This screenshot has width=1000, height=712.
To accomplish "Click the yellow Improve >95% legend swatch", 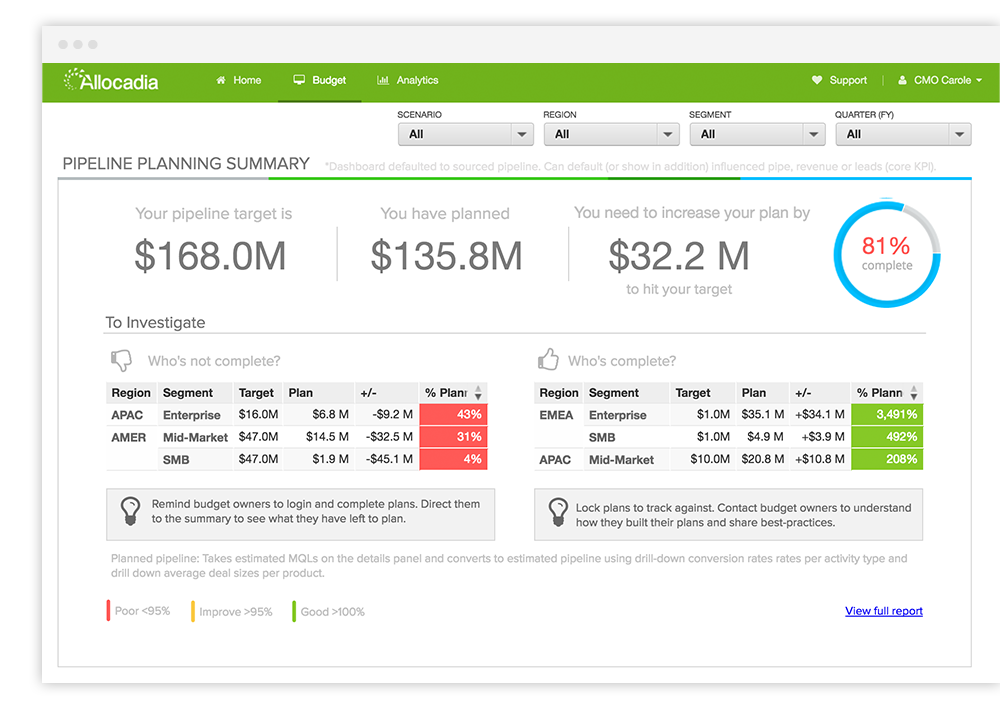I will click(x=193, y=611).
